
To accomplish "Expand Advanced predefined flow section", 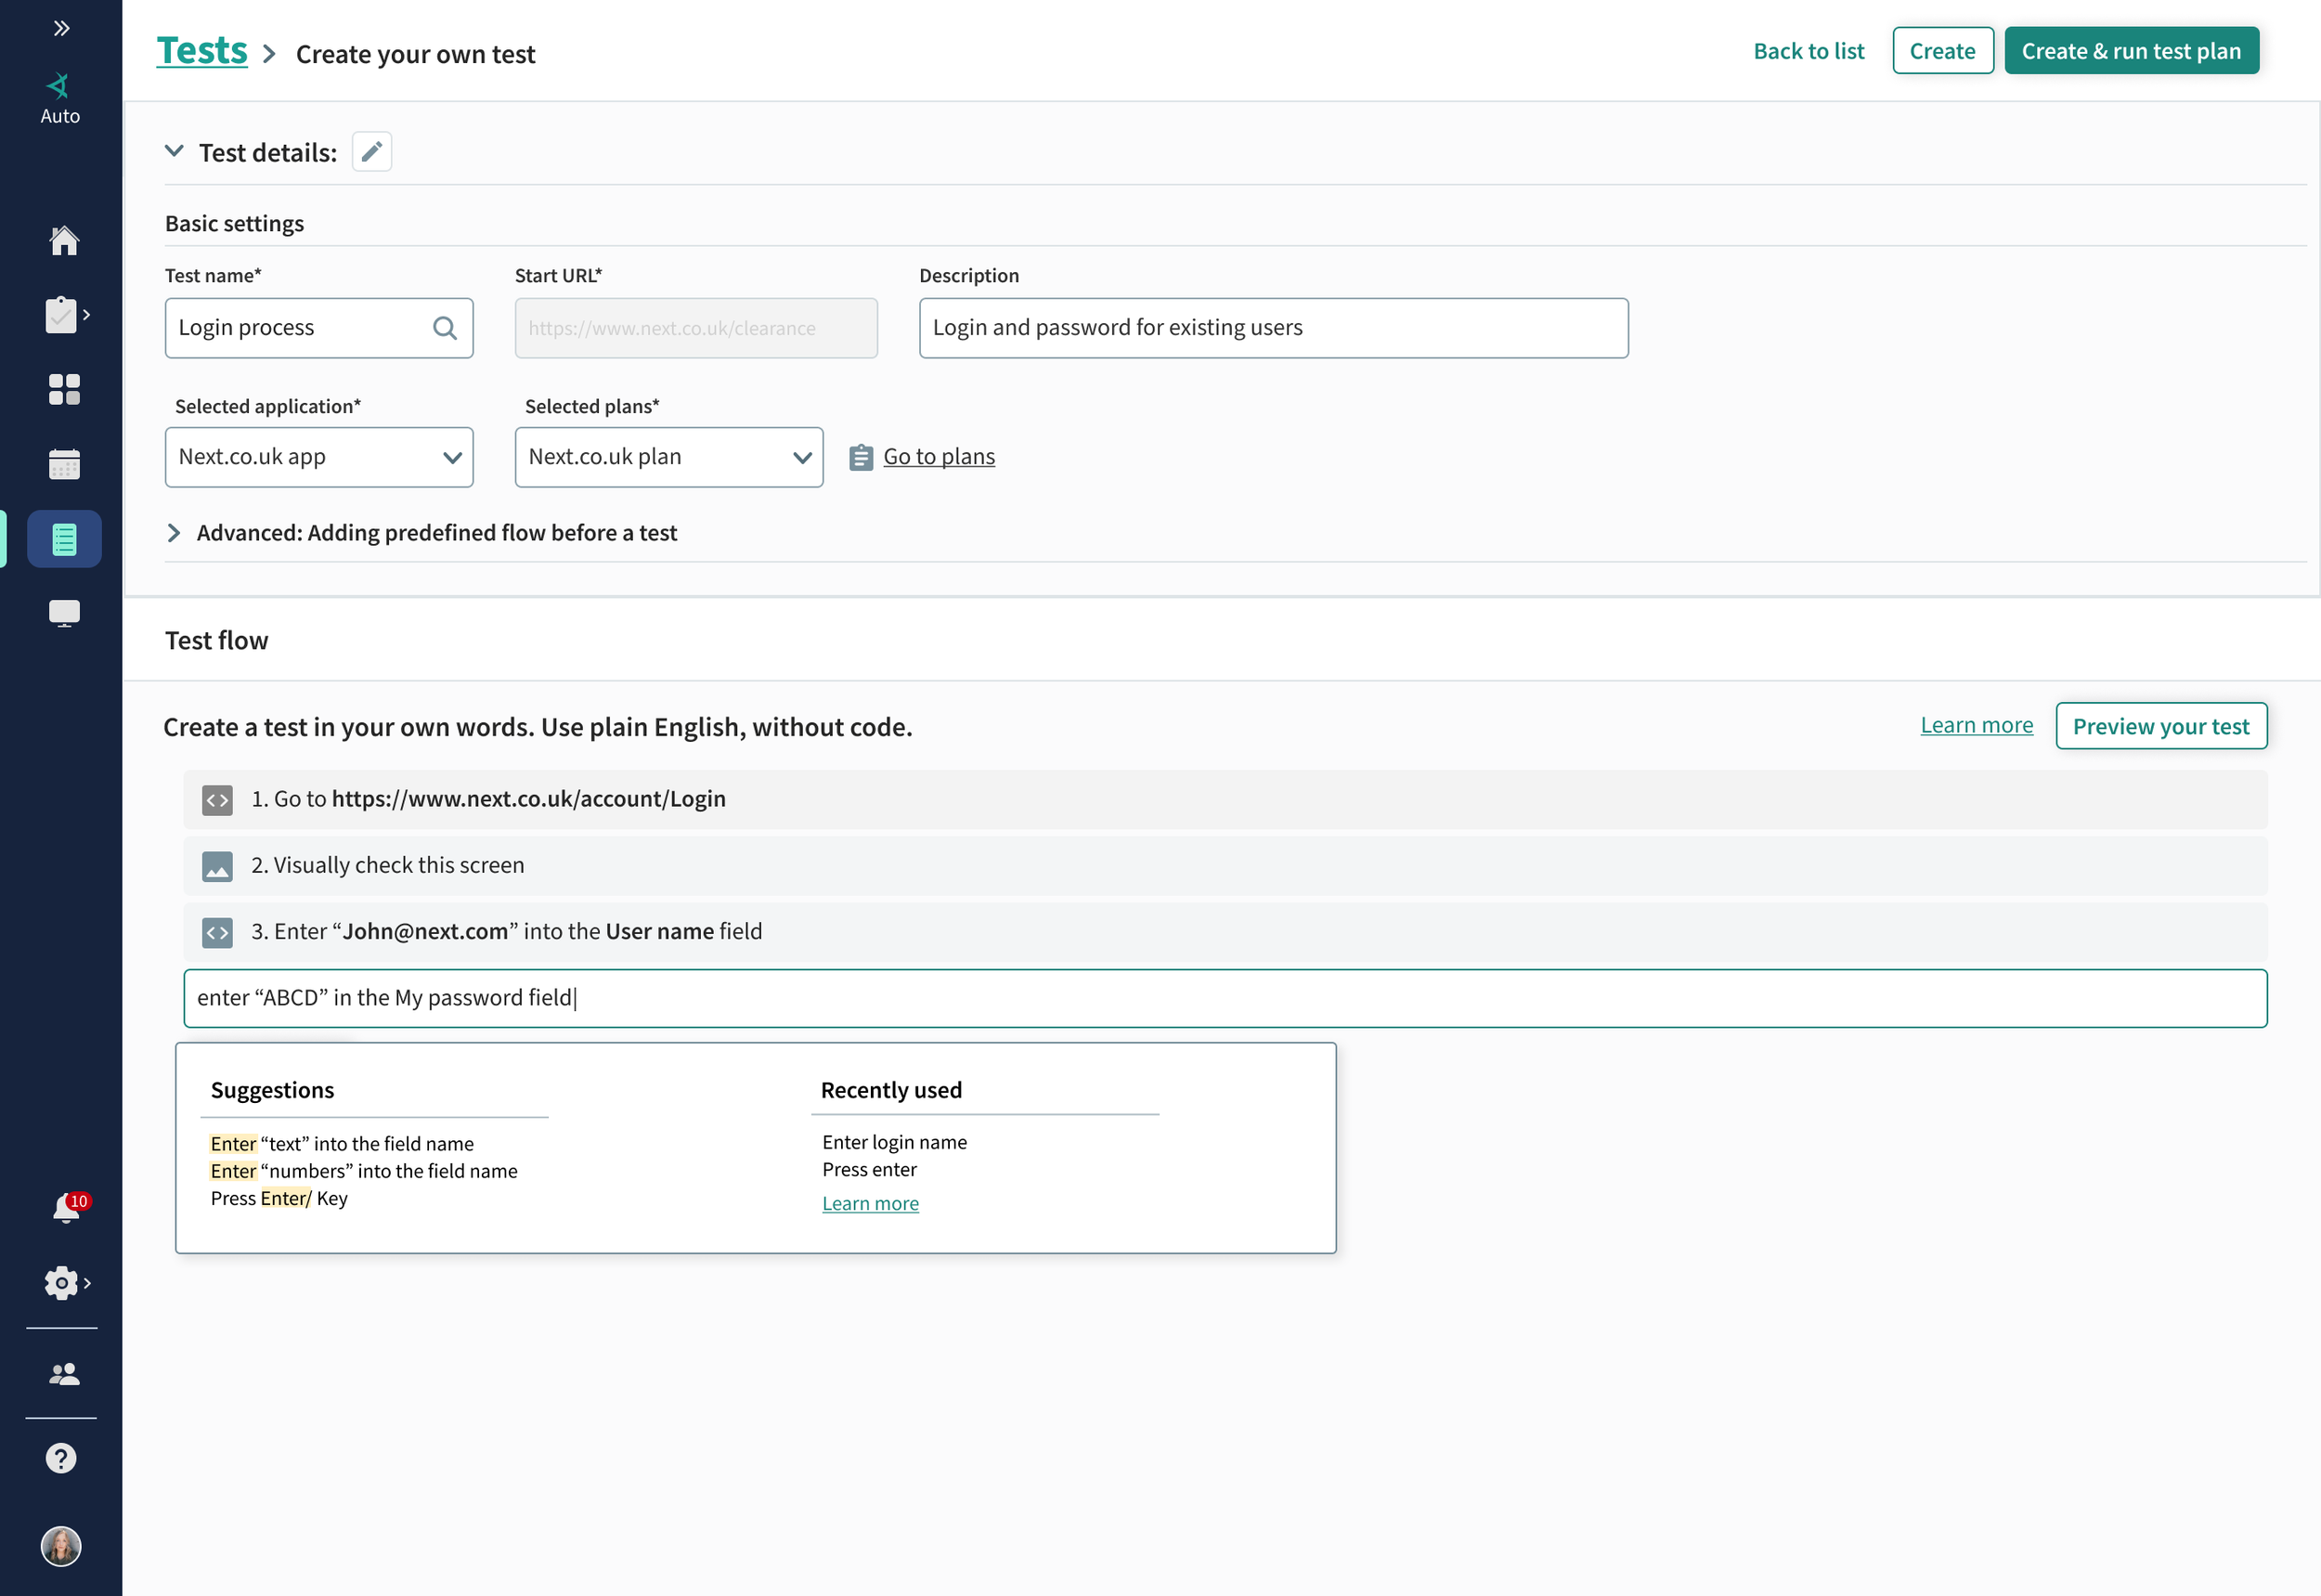I will pos(174,533).
